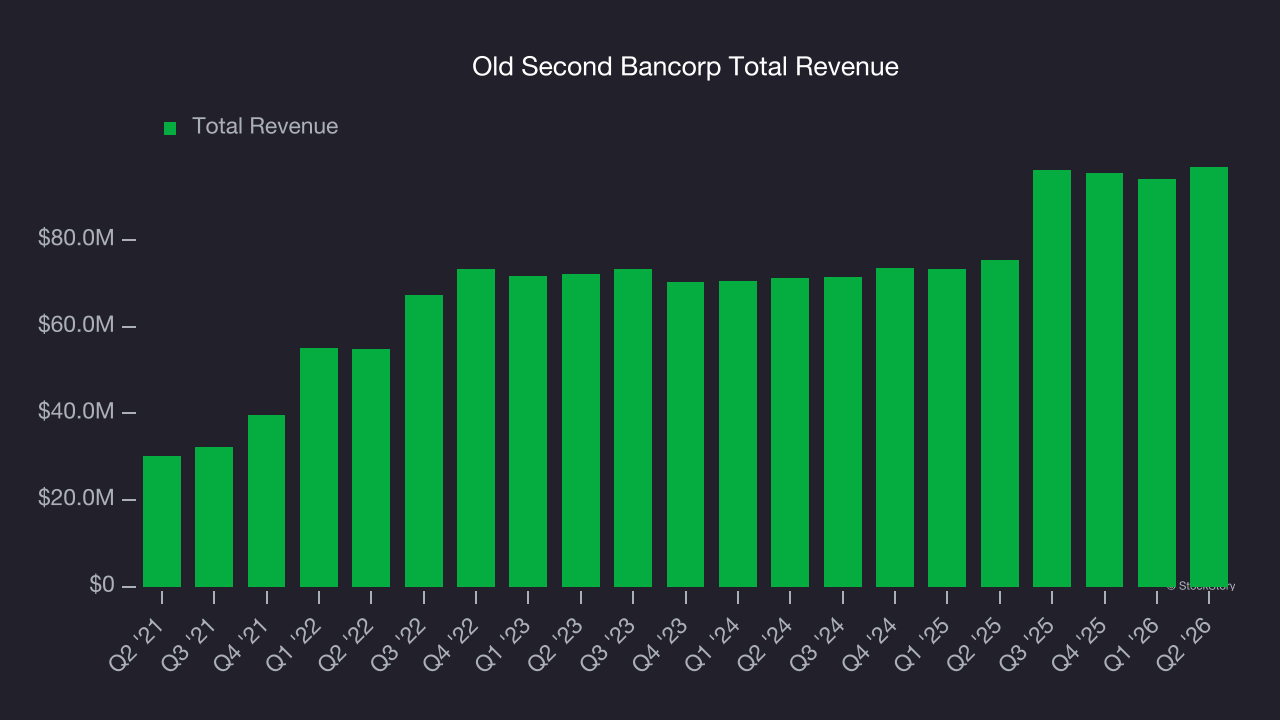Click the Q4 '23 revenue bar
The image size is (1280, 720).
686,434
